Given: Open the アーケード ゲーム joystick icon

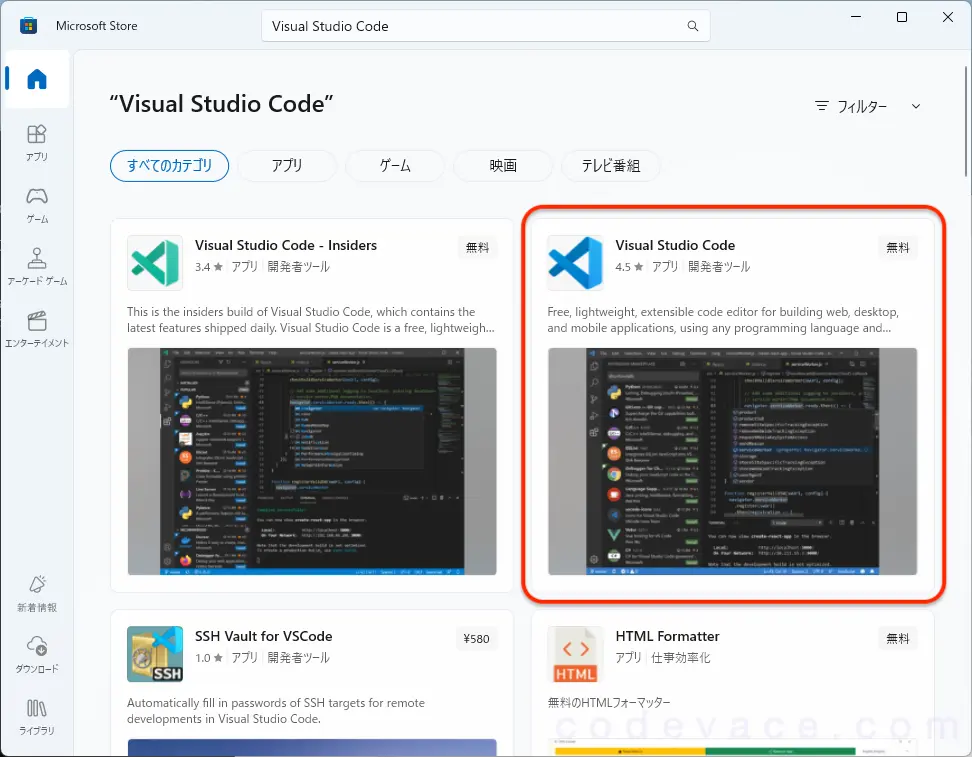Looking at the screenshot, I should click(x=37, y=267).
